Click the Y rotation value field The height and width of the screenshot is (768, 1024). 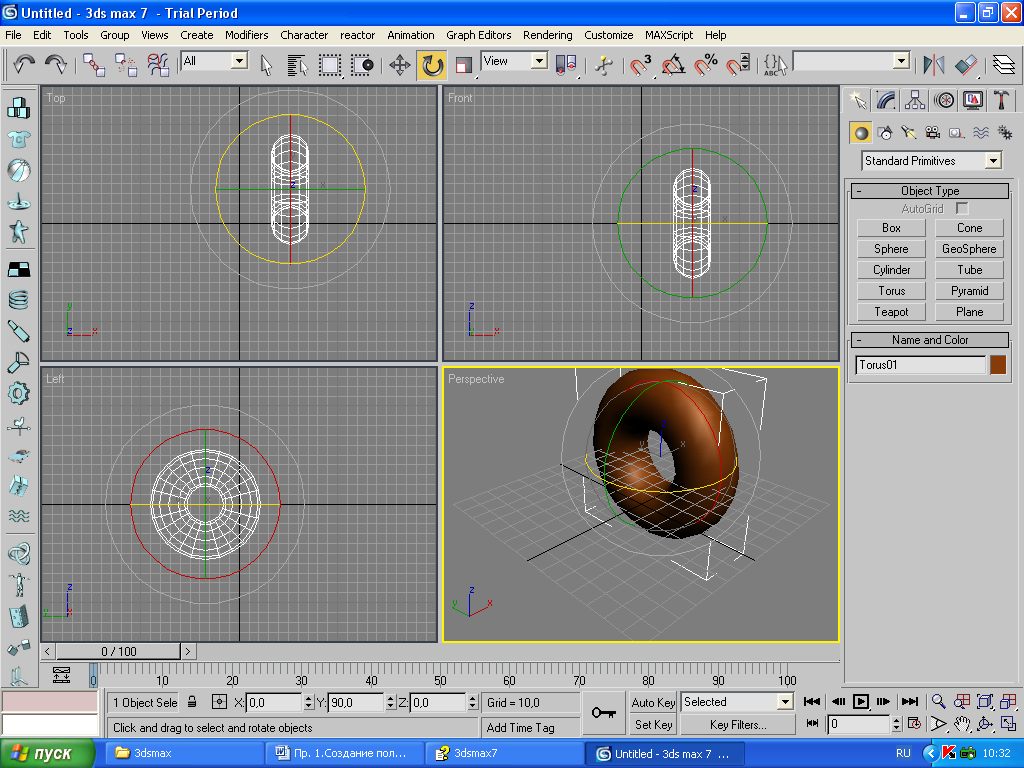356,703
